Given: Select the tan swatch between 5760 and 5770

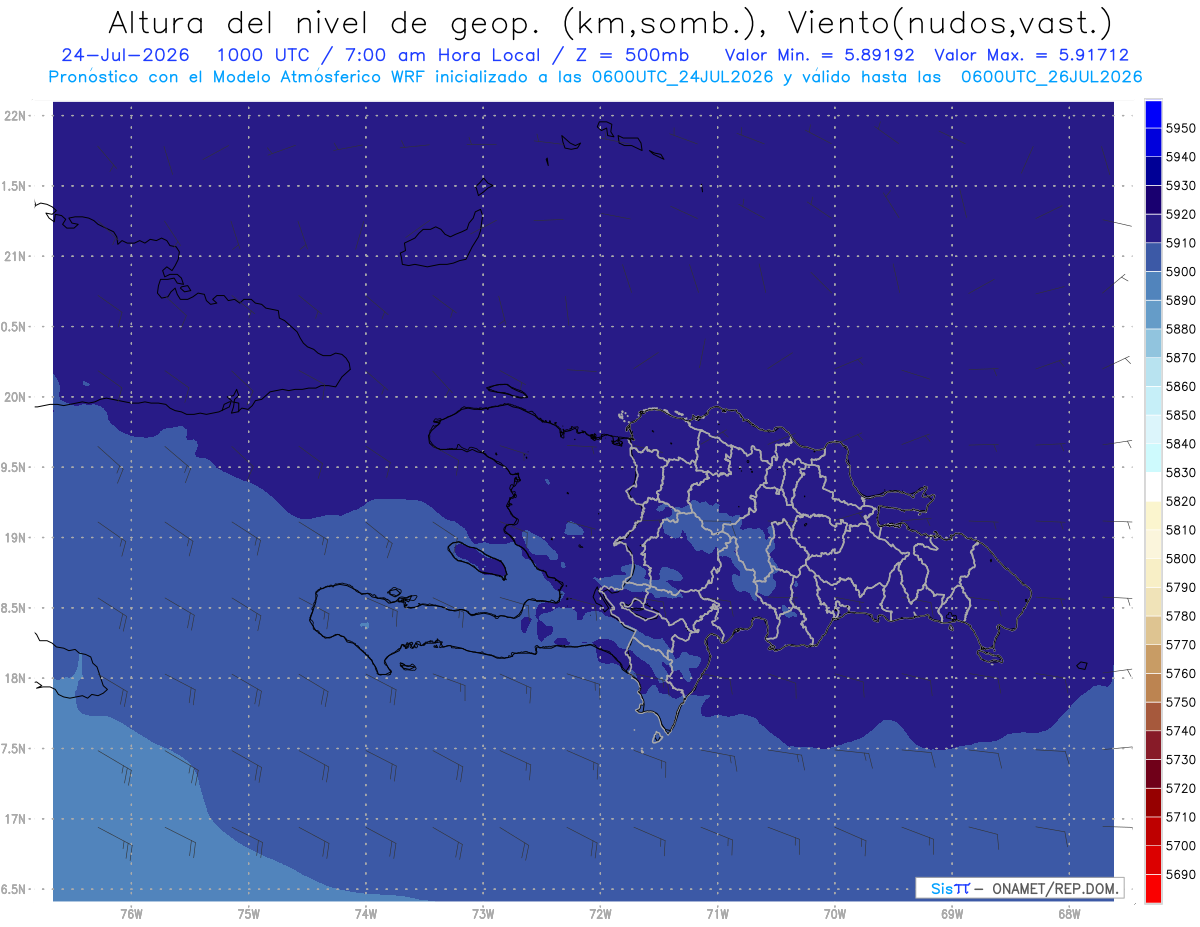Looking at the screenshot, I should click(1152, 659).
